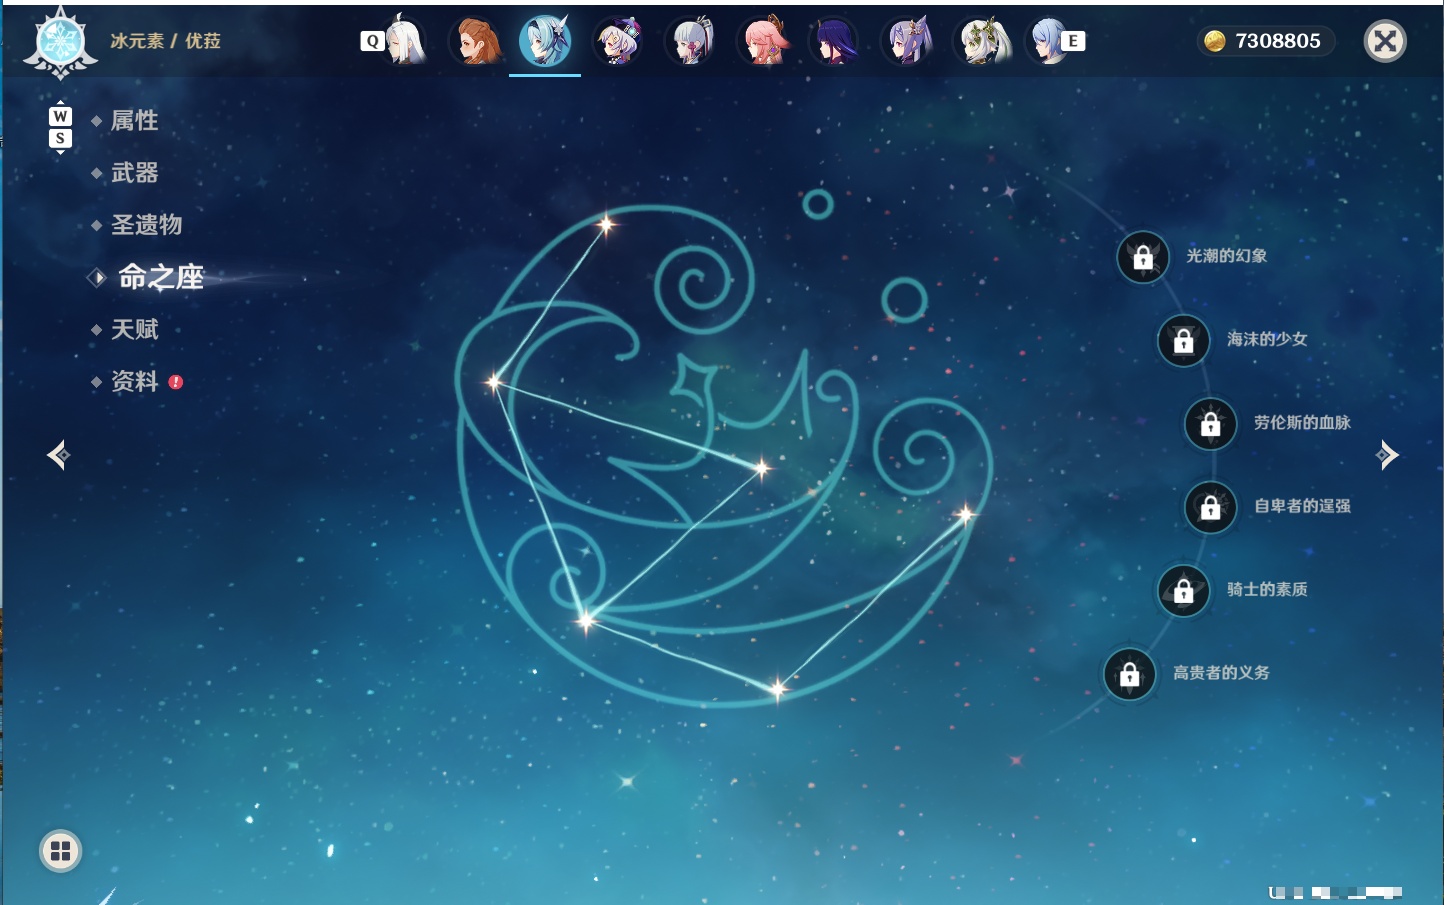
Task: Select the dark purple-haired character portrait
Action: 835,41
